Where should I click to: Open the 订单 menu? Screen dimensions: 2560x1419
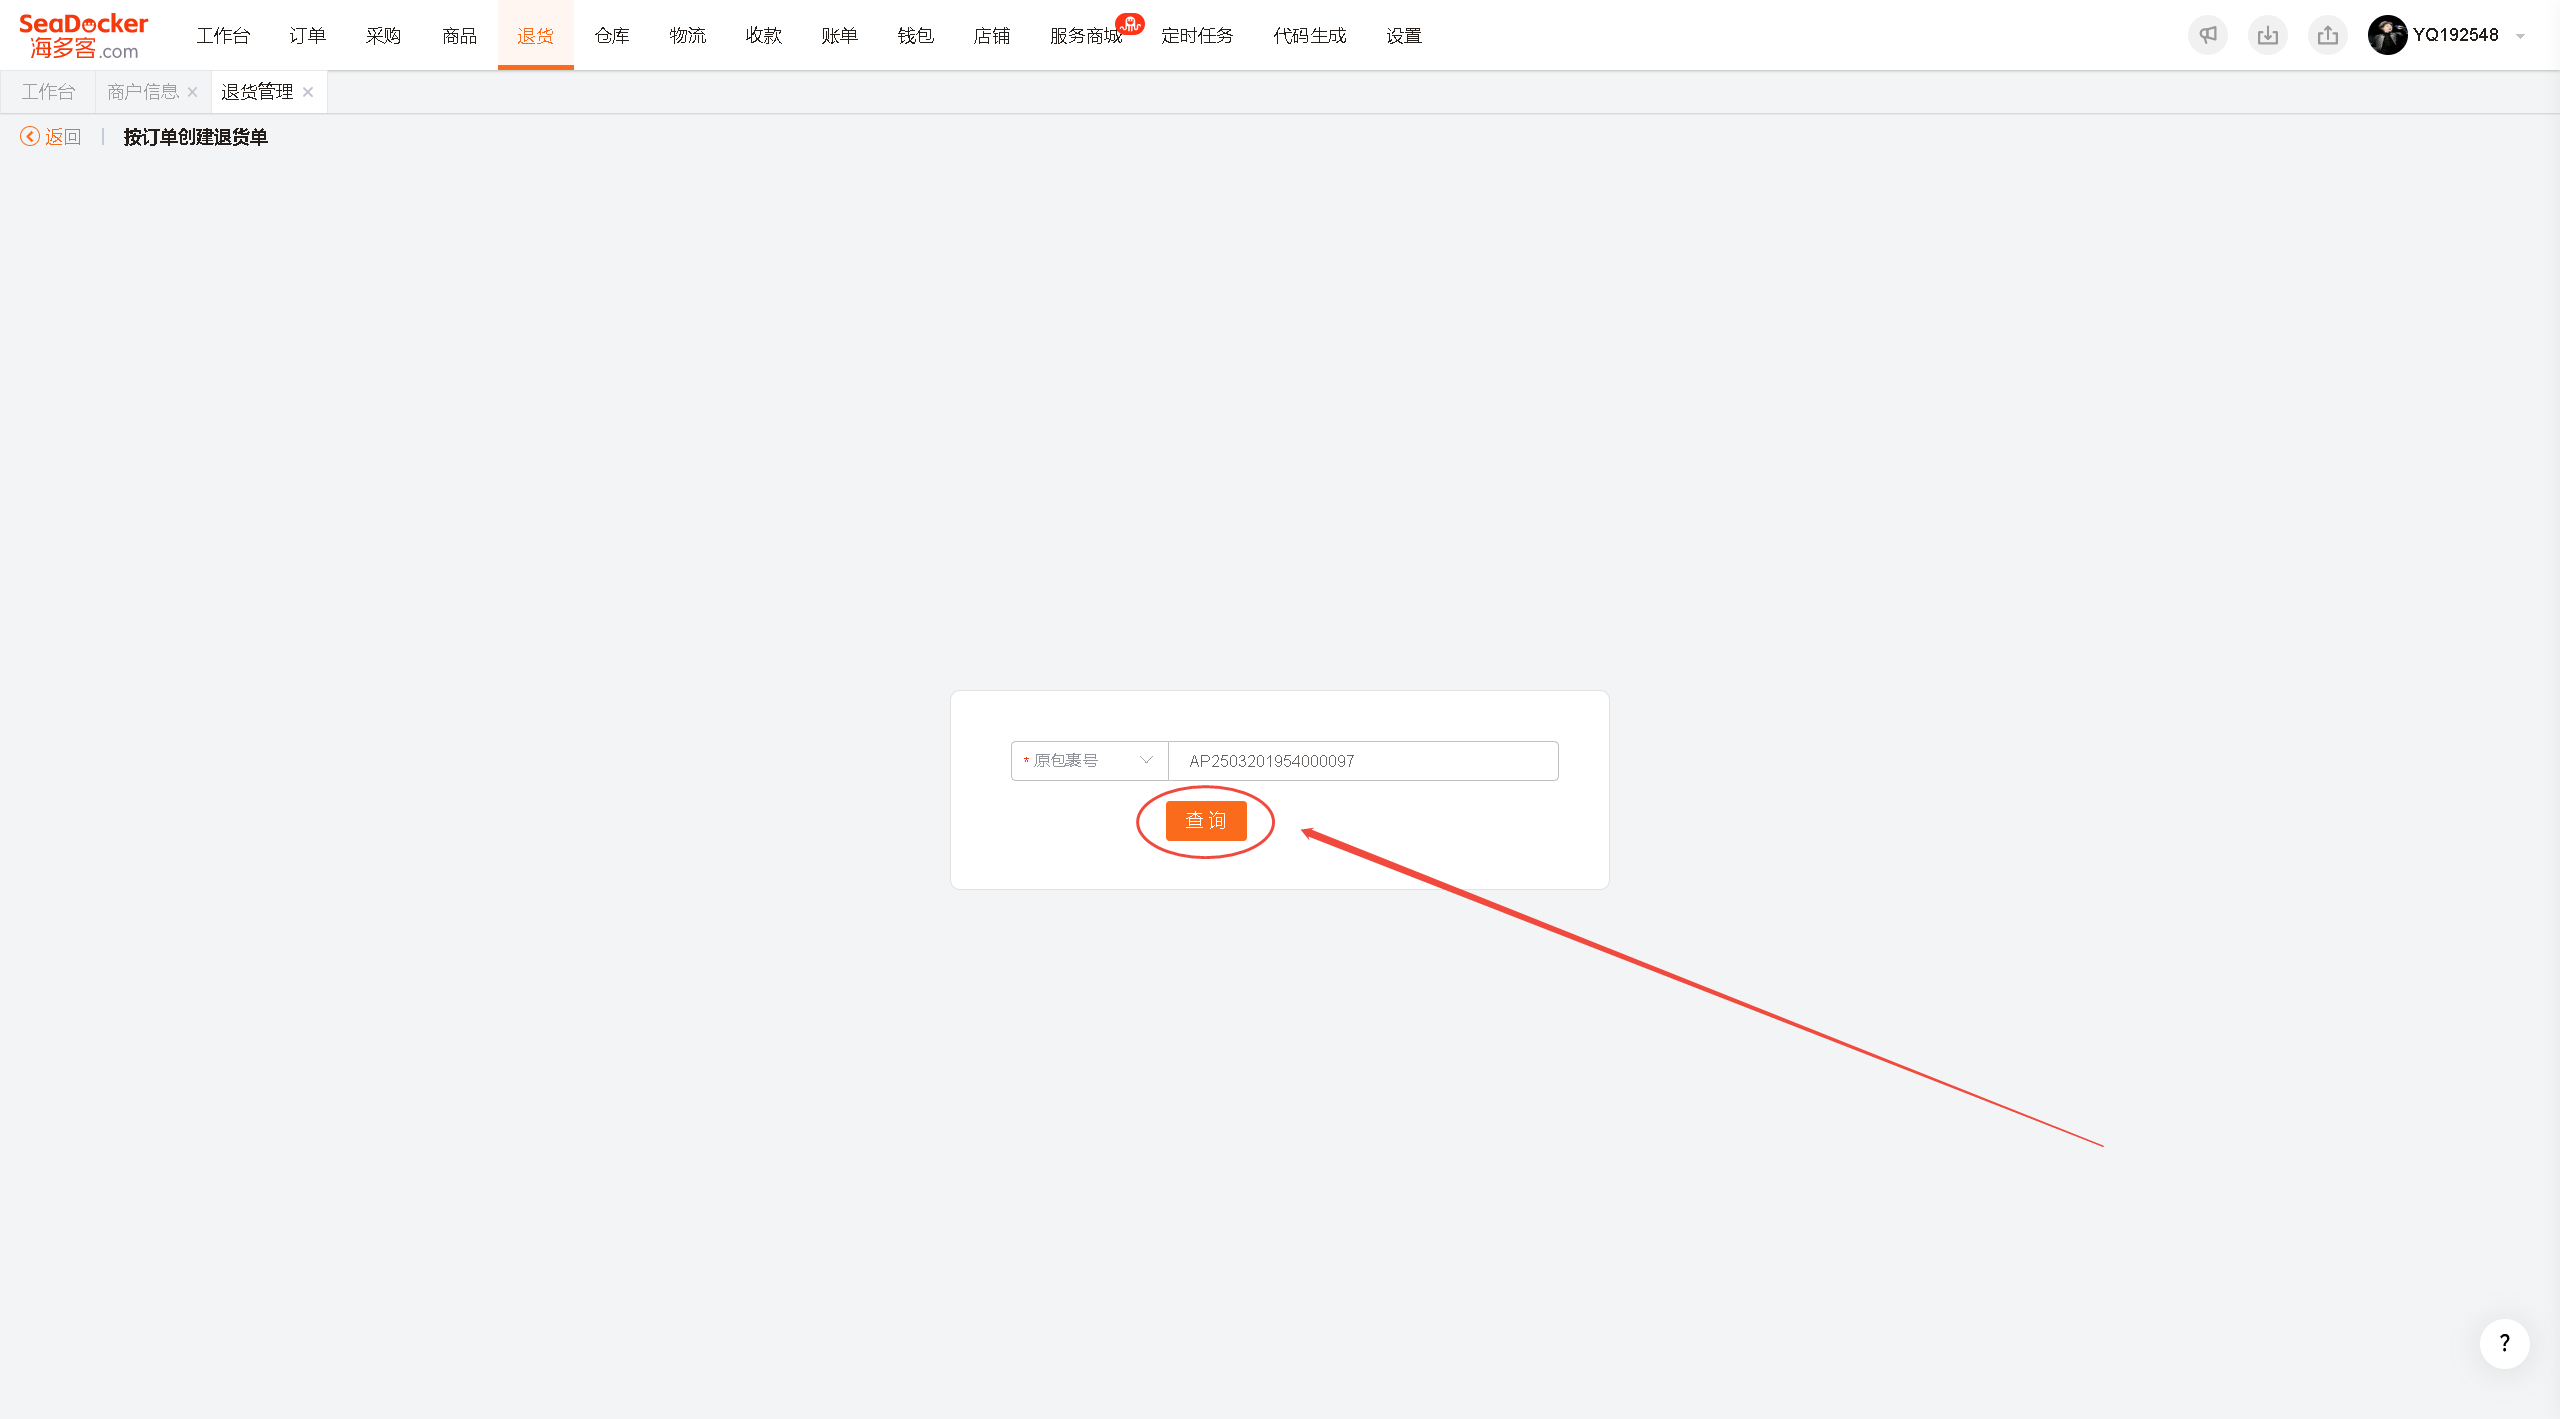[x=308, y=36]
